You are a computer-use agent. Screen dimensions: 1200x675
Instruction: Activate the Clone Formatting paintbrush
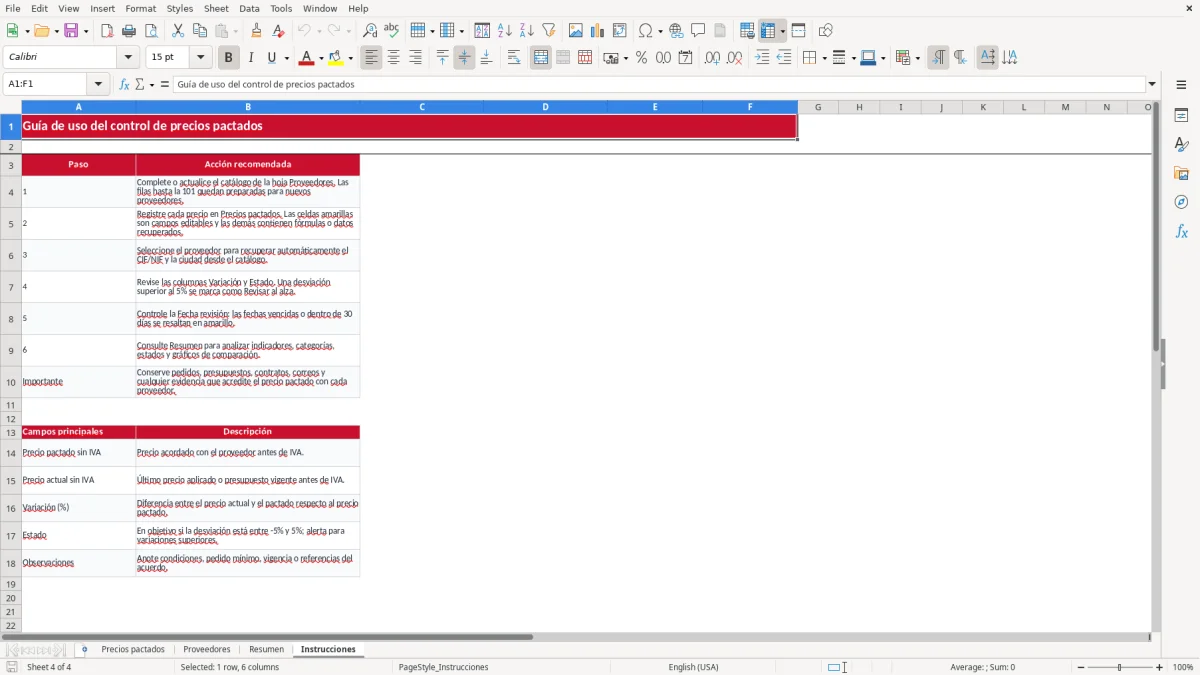point(257,31)
